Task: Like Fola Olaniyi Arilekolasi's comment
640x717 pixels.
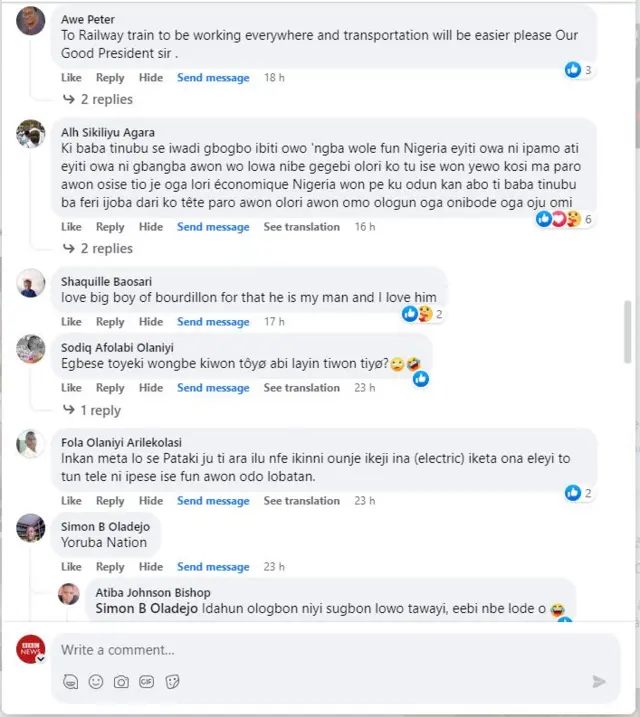Action: click(71, 501)
